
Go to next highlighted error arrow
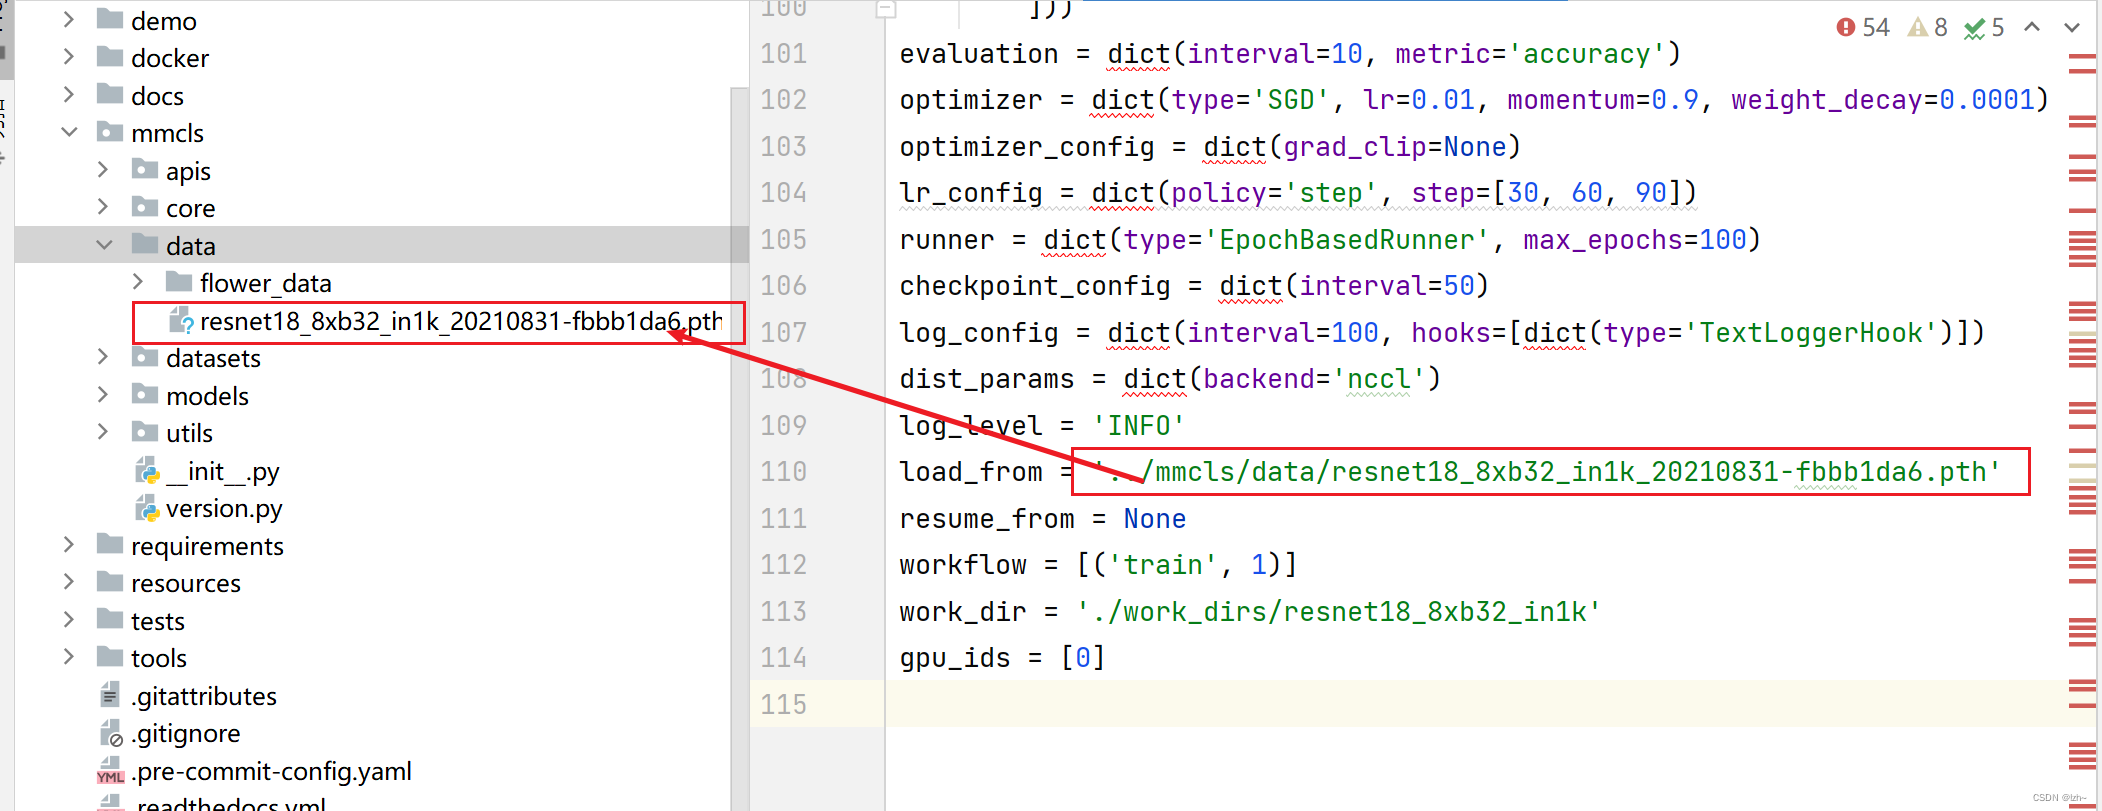pos(2072,27)
